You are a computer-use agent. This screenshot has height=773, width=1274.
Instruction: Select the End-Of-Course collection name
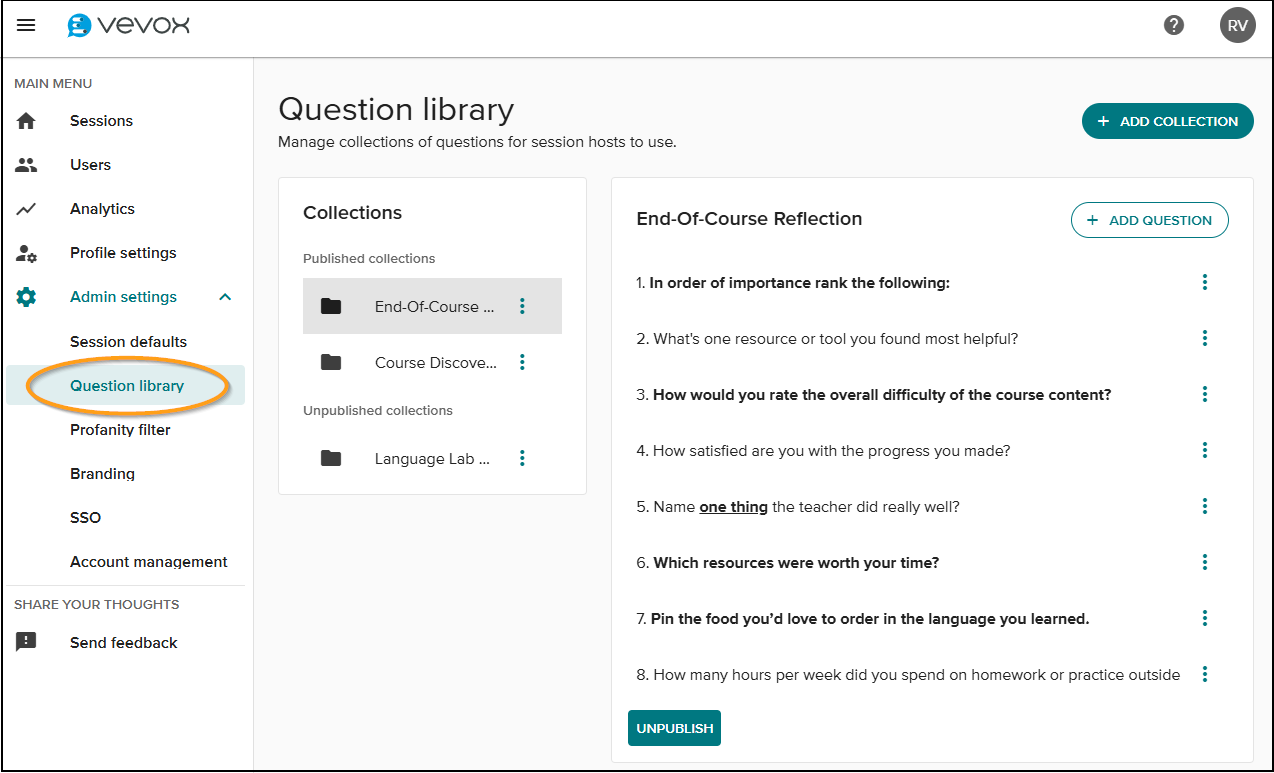pyautogui.click(x=435, y=307)
